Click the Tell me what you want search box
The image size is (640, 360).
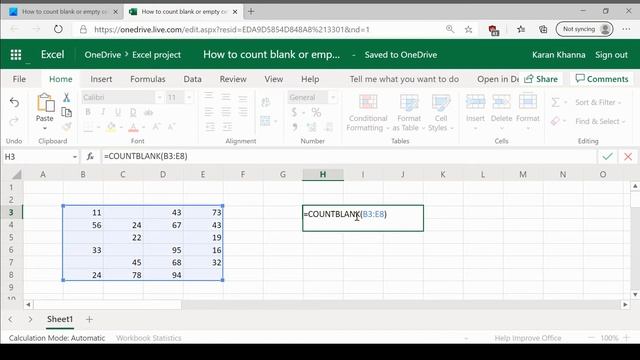point(404,79)
